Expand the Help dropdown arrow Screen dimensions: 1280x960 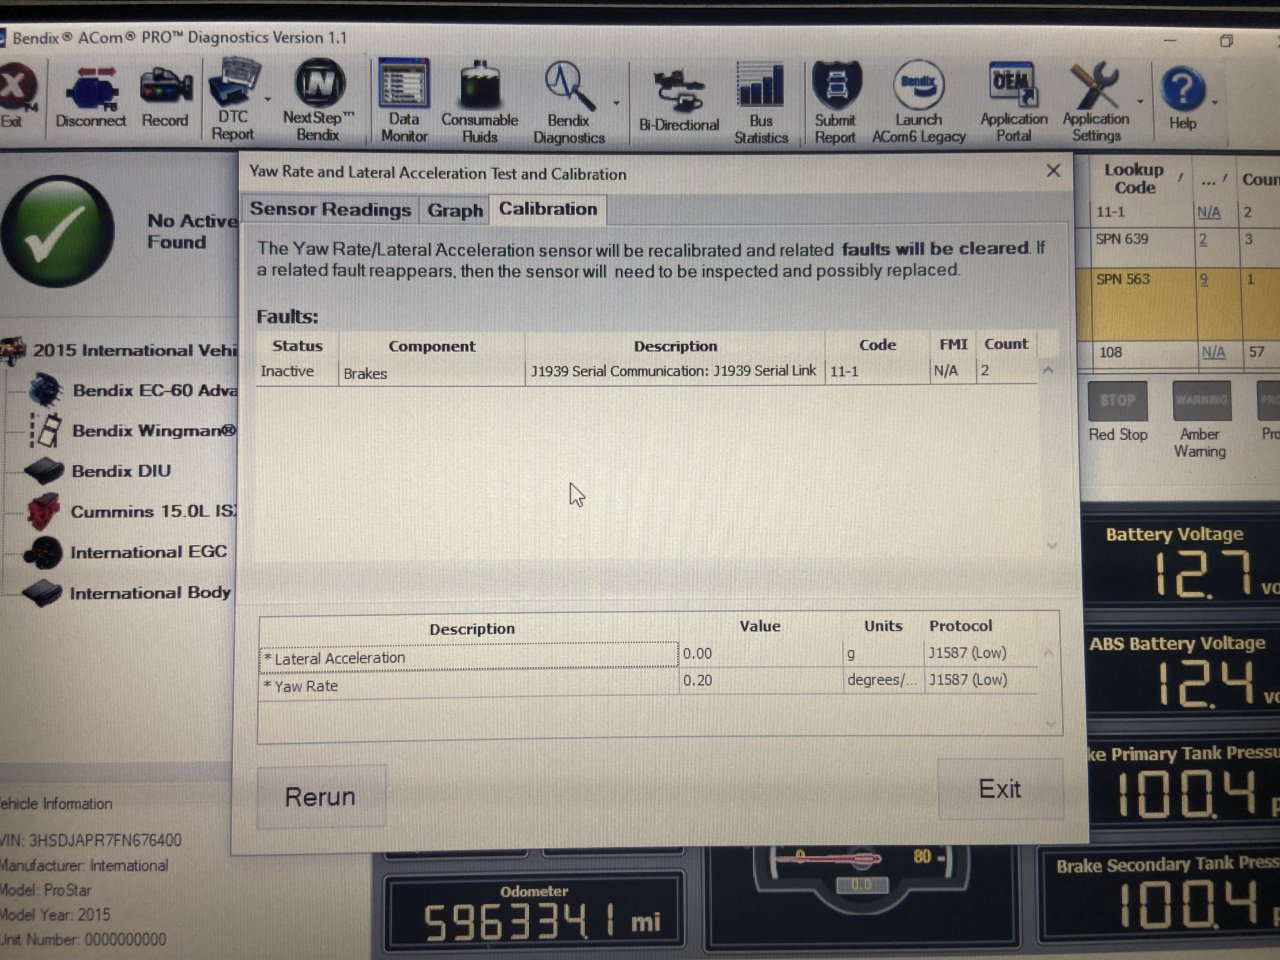(x=1215, y=102)
